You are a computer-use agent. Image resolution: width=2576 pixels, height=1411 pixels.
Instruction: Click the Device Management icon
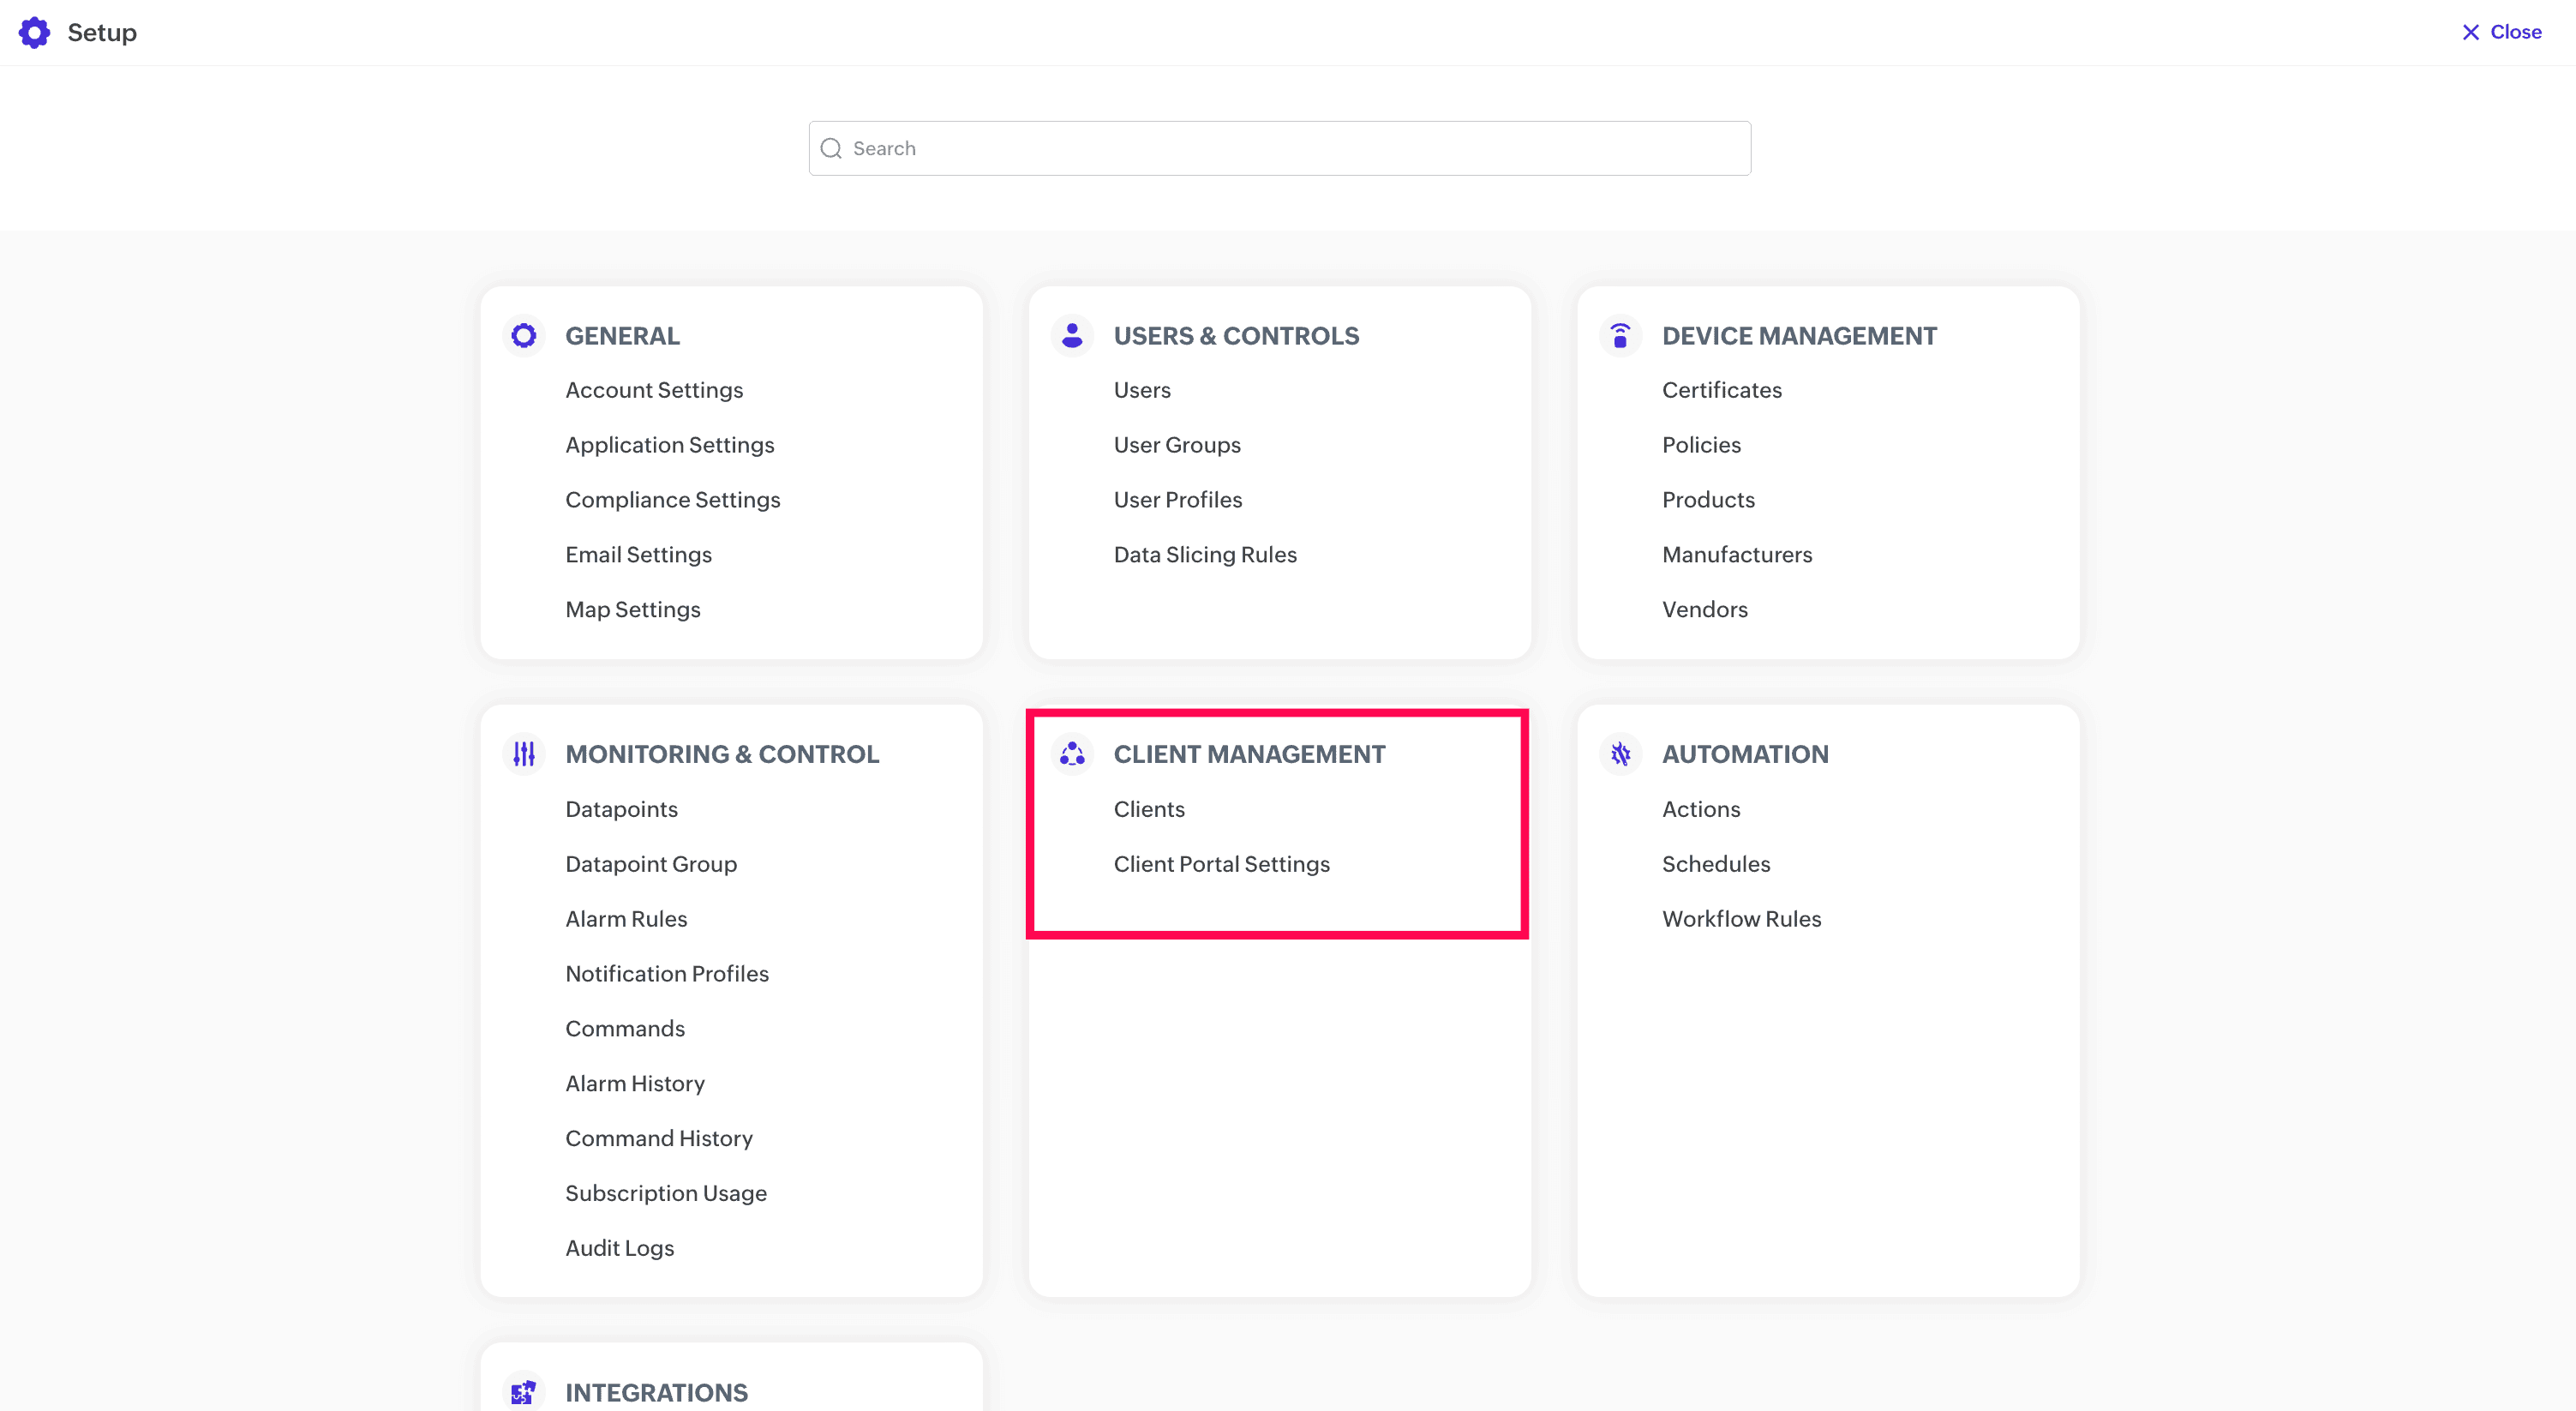click(1620, 335)
